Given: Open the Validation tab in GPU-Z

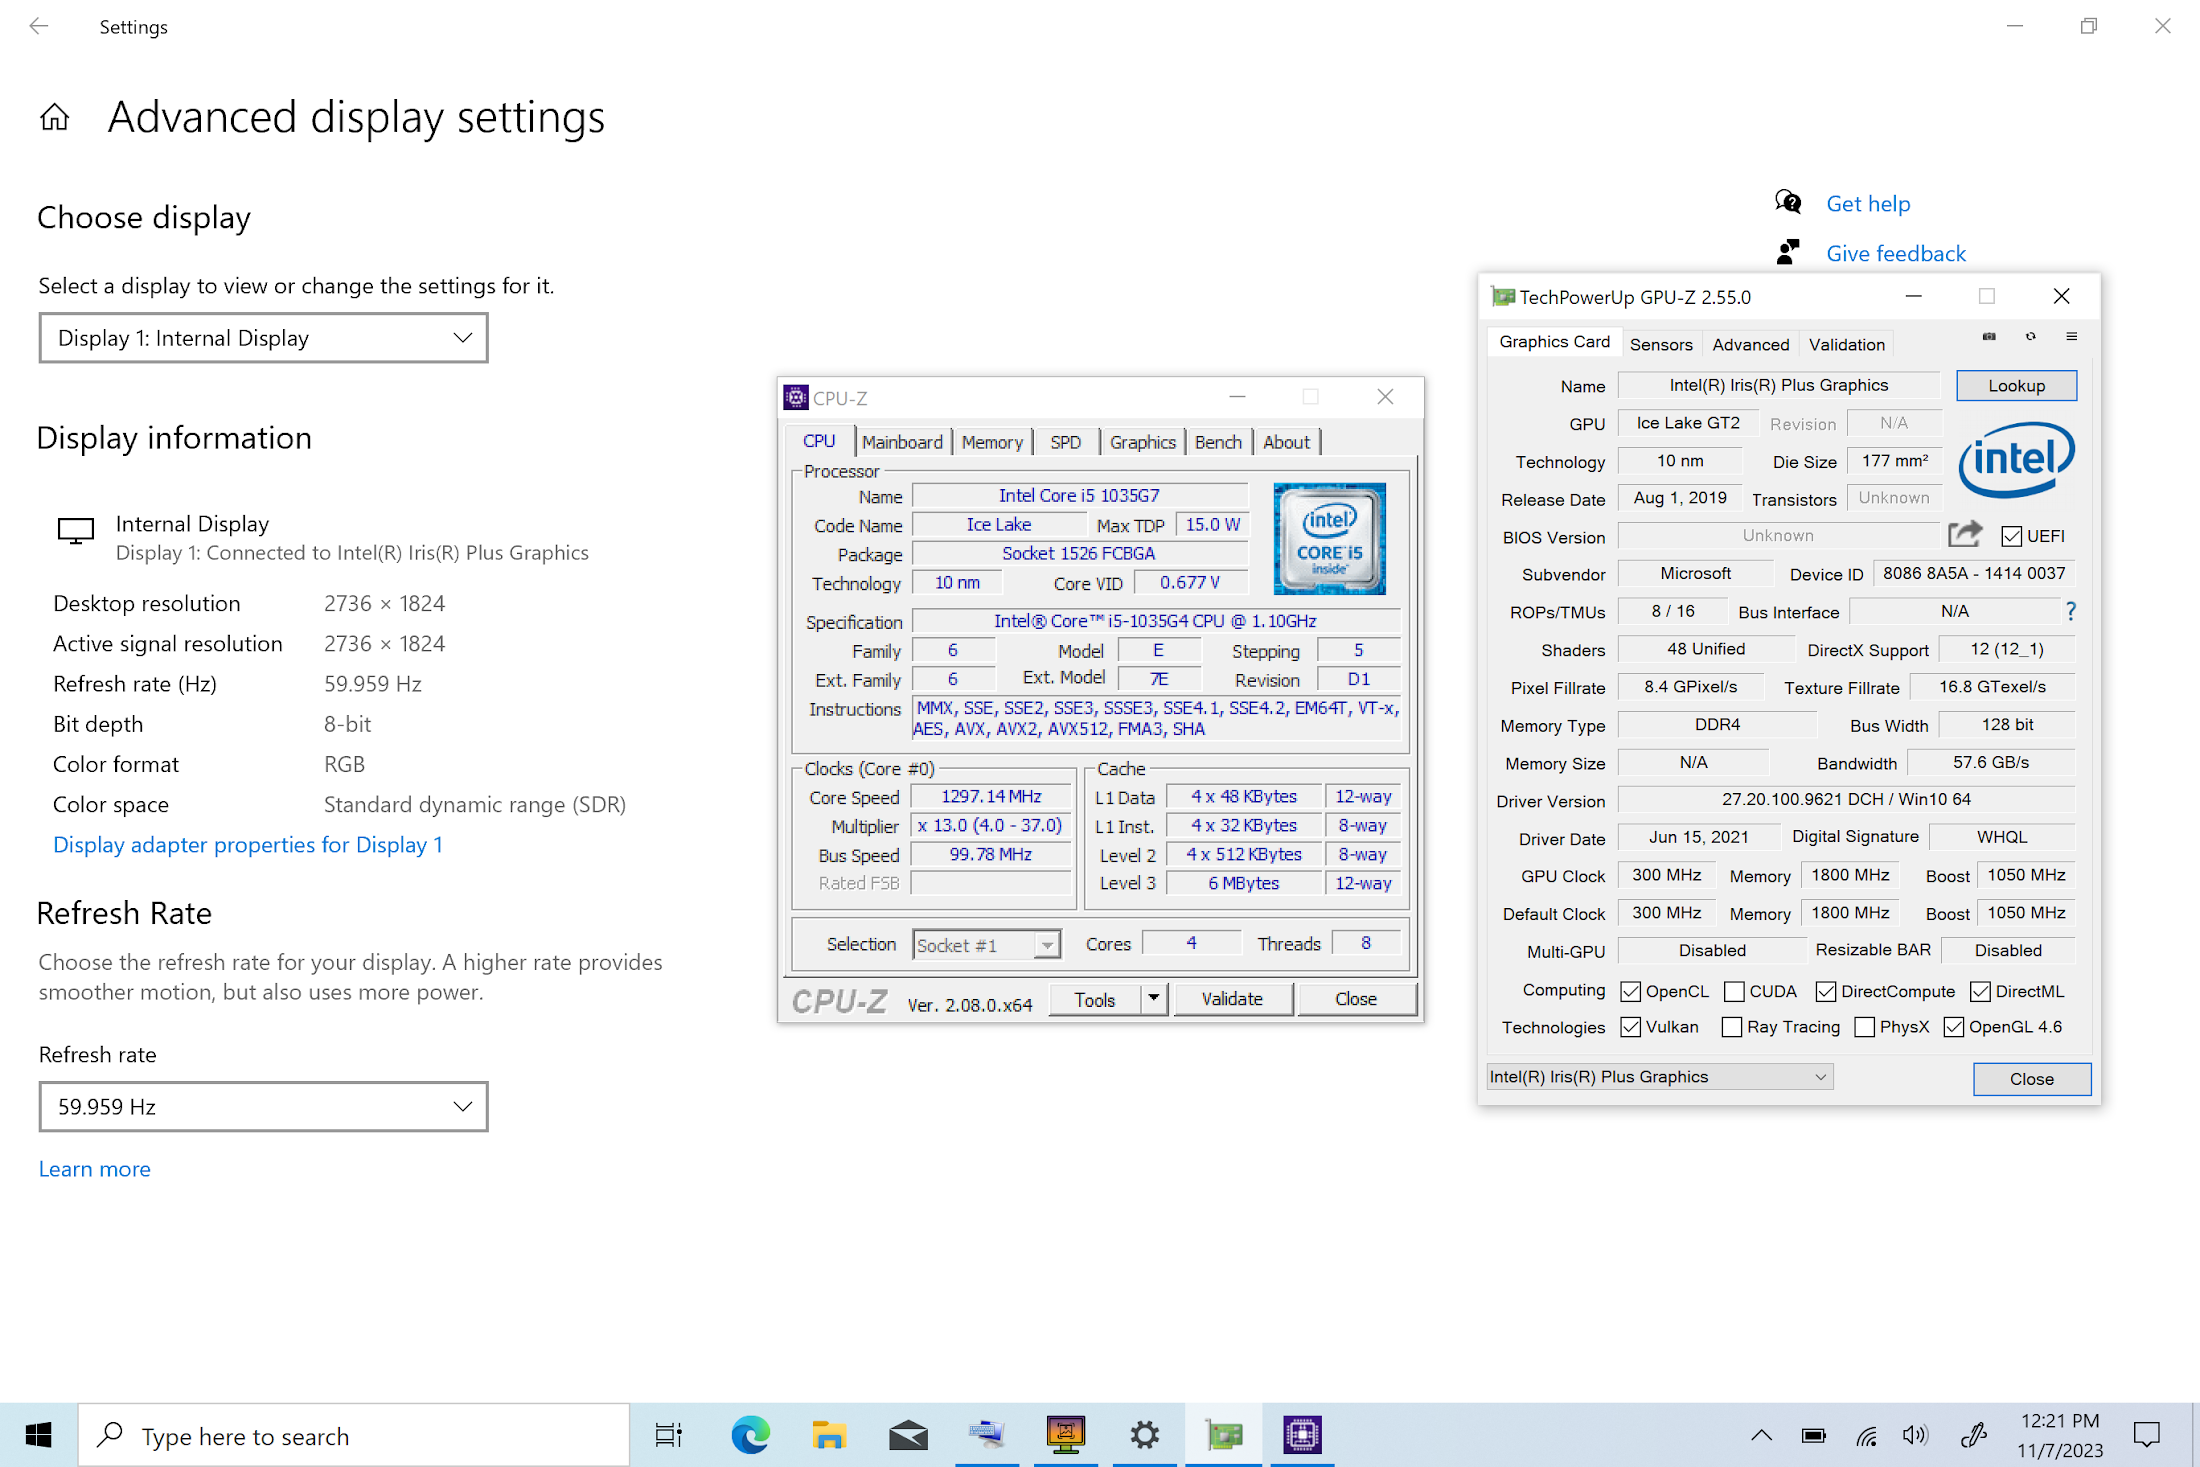Looking at the screenshot, I should click(x=1846, y=344).
